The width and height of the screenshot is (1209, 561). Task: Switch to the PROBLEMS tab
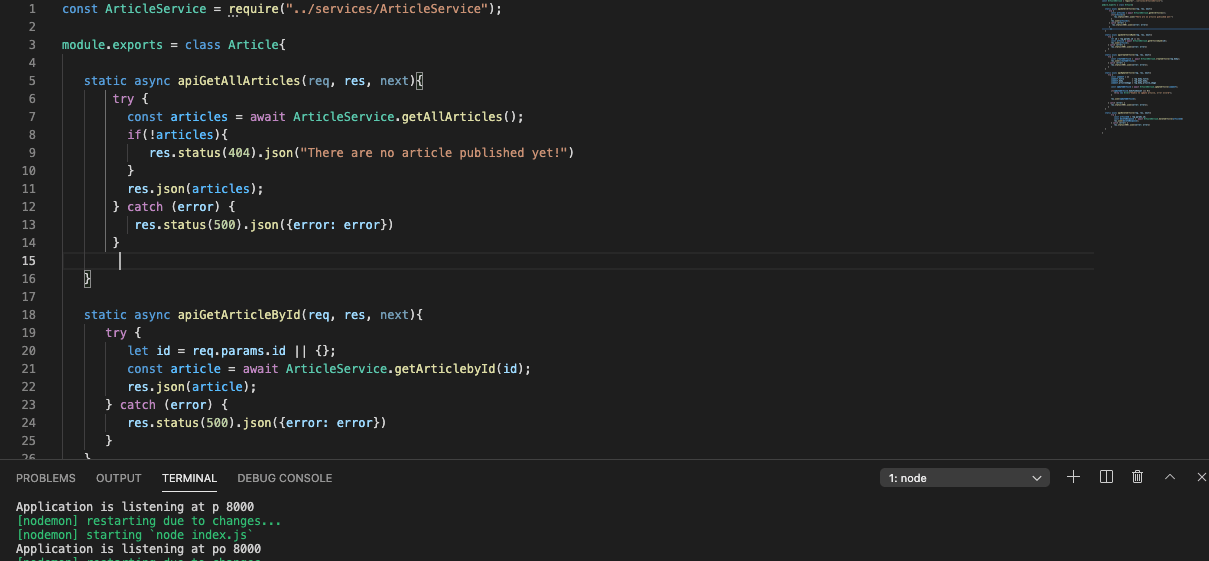click(46, 478)
